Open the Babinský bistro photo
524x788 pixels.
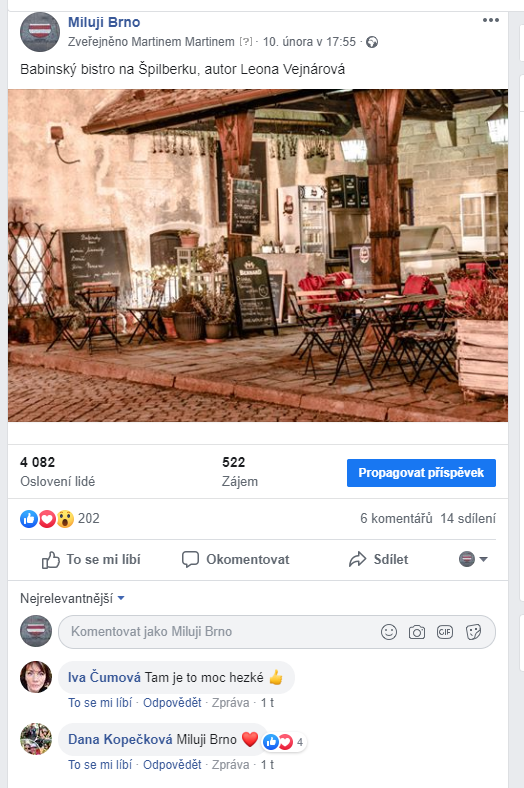tap(258, 255)
